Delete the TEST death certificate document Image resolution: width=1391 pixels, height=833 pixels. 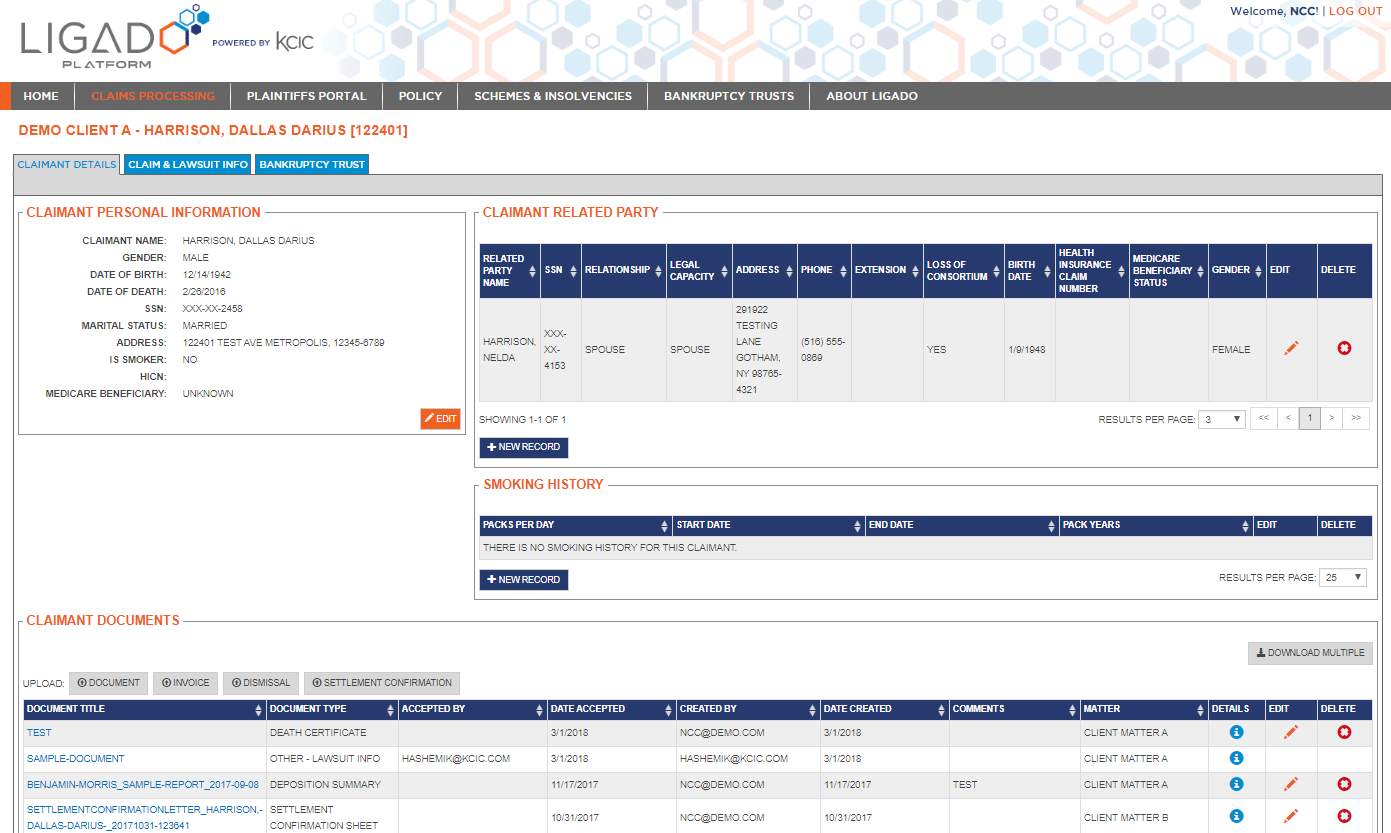point(1344,732)
